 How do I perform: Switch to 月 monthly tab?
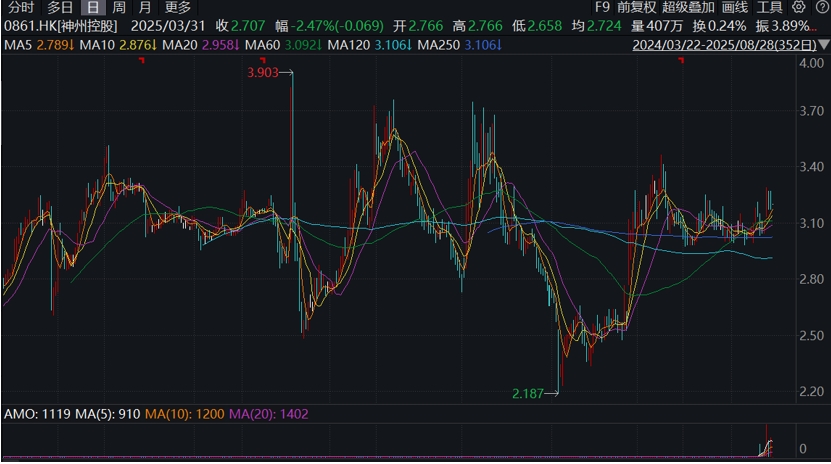pyautogui.click(x=145, y=7)
